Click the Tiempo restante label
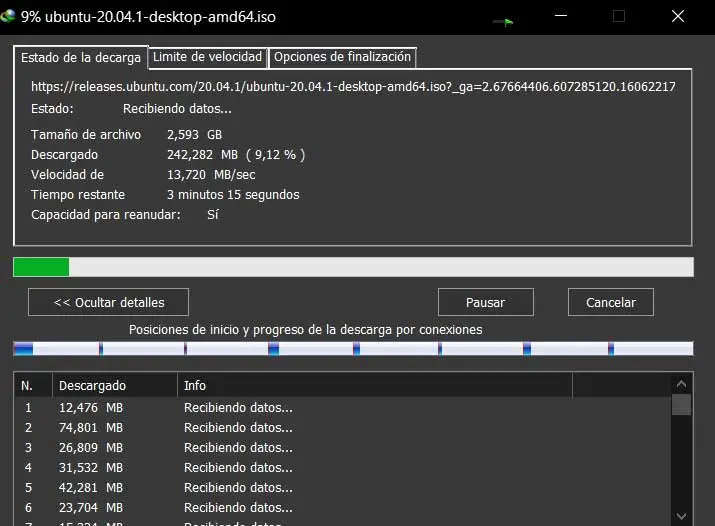Screen dimensions: 715x526 point(78,195)
